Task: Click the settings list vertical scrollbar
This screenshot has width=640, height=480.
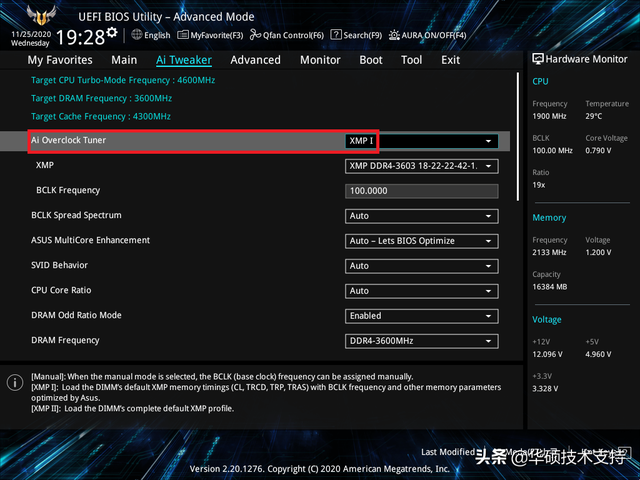Action: coord(518,137)
